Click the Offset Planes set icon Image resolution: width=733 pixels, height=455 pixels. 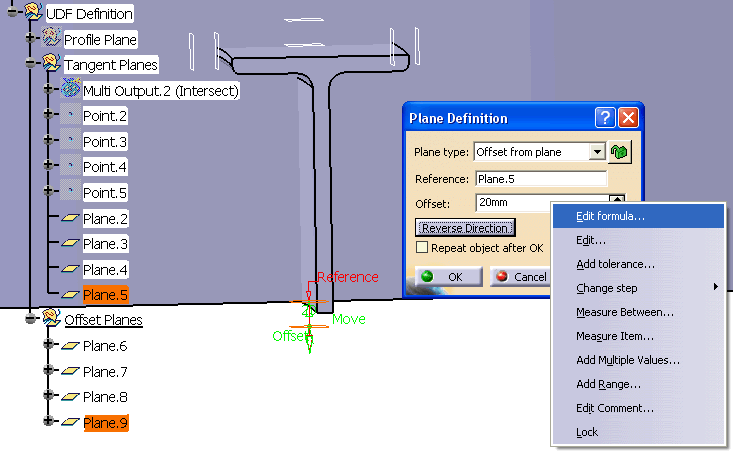[x=51, y=318]
